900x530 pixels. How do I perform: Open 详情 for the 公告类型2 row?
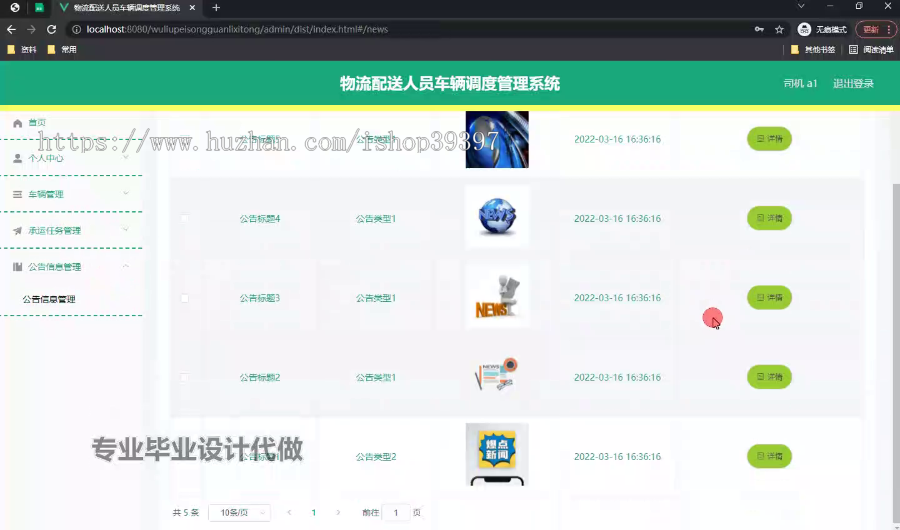click(x=769, y=456)
